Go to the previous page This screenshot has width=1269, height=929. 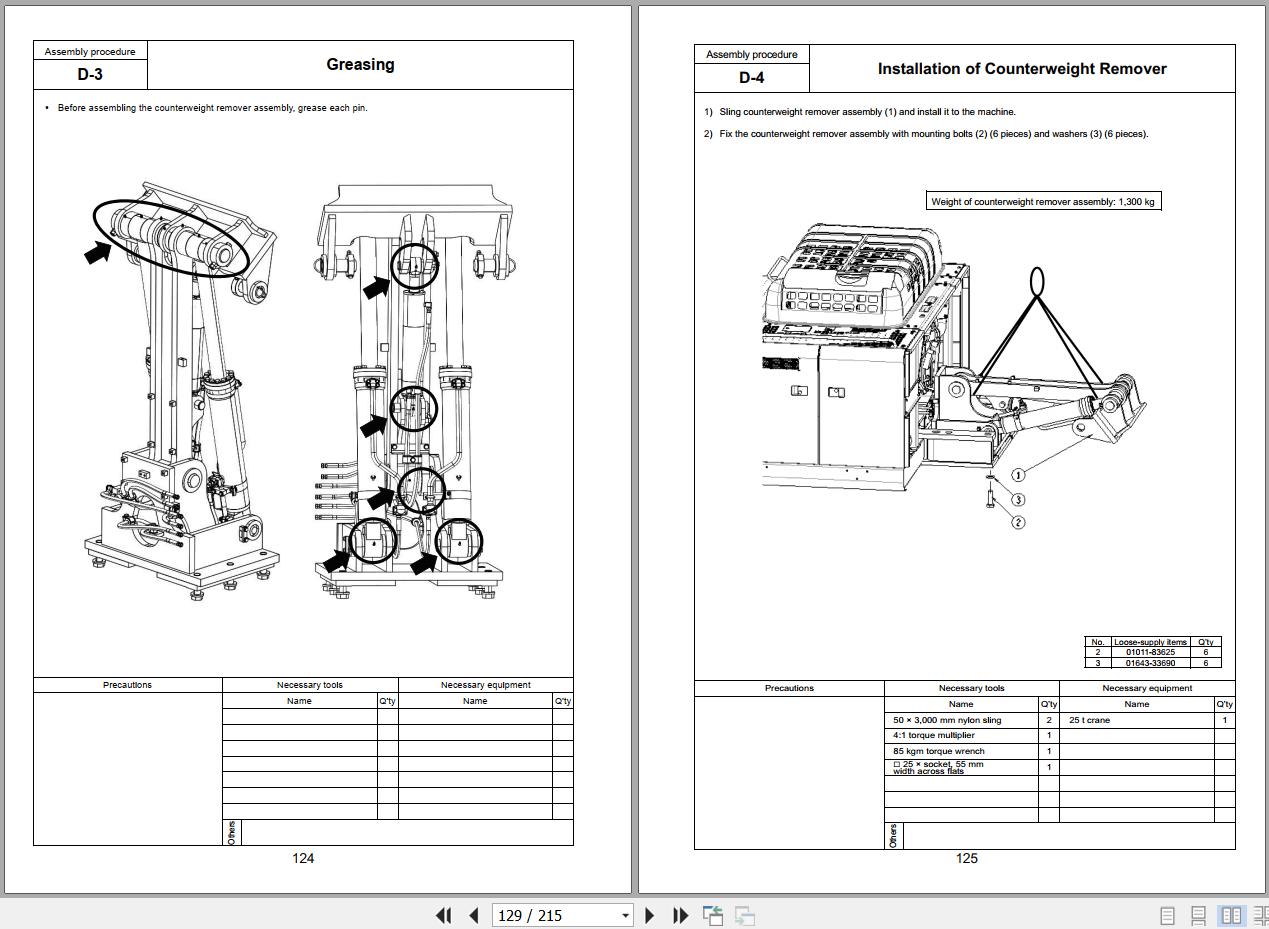[474, 915]
